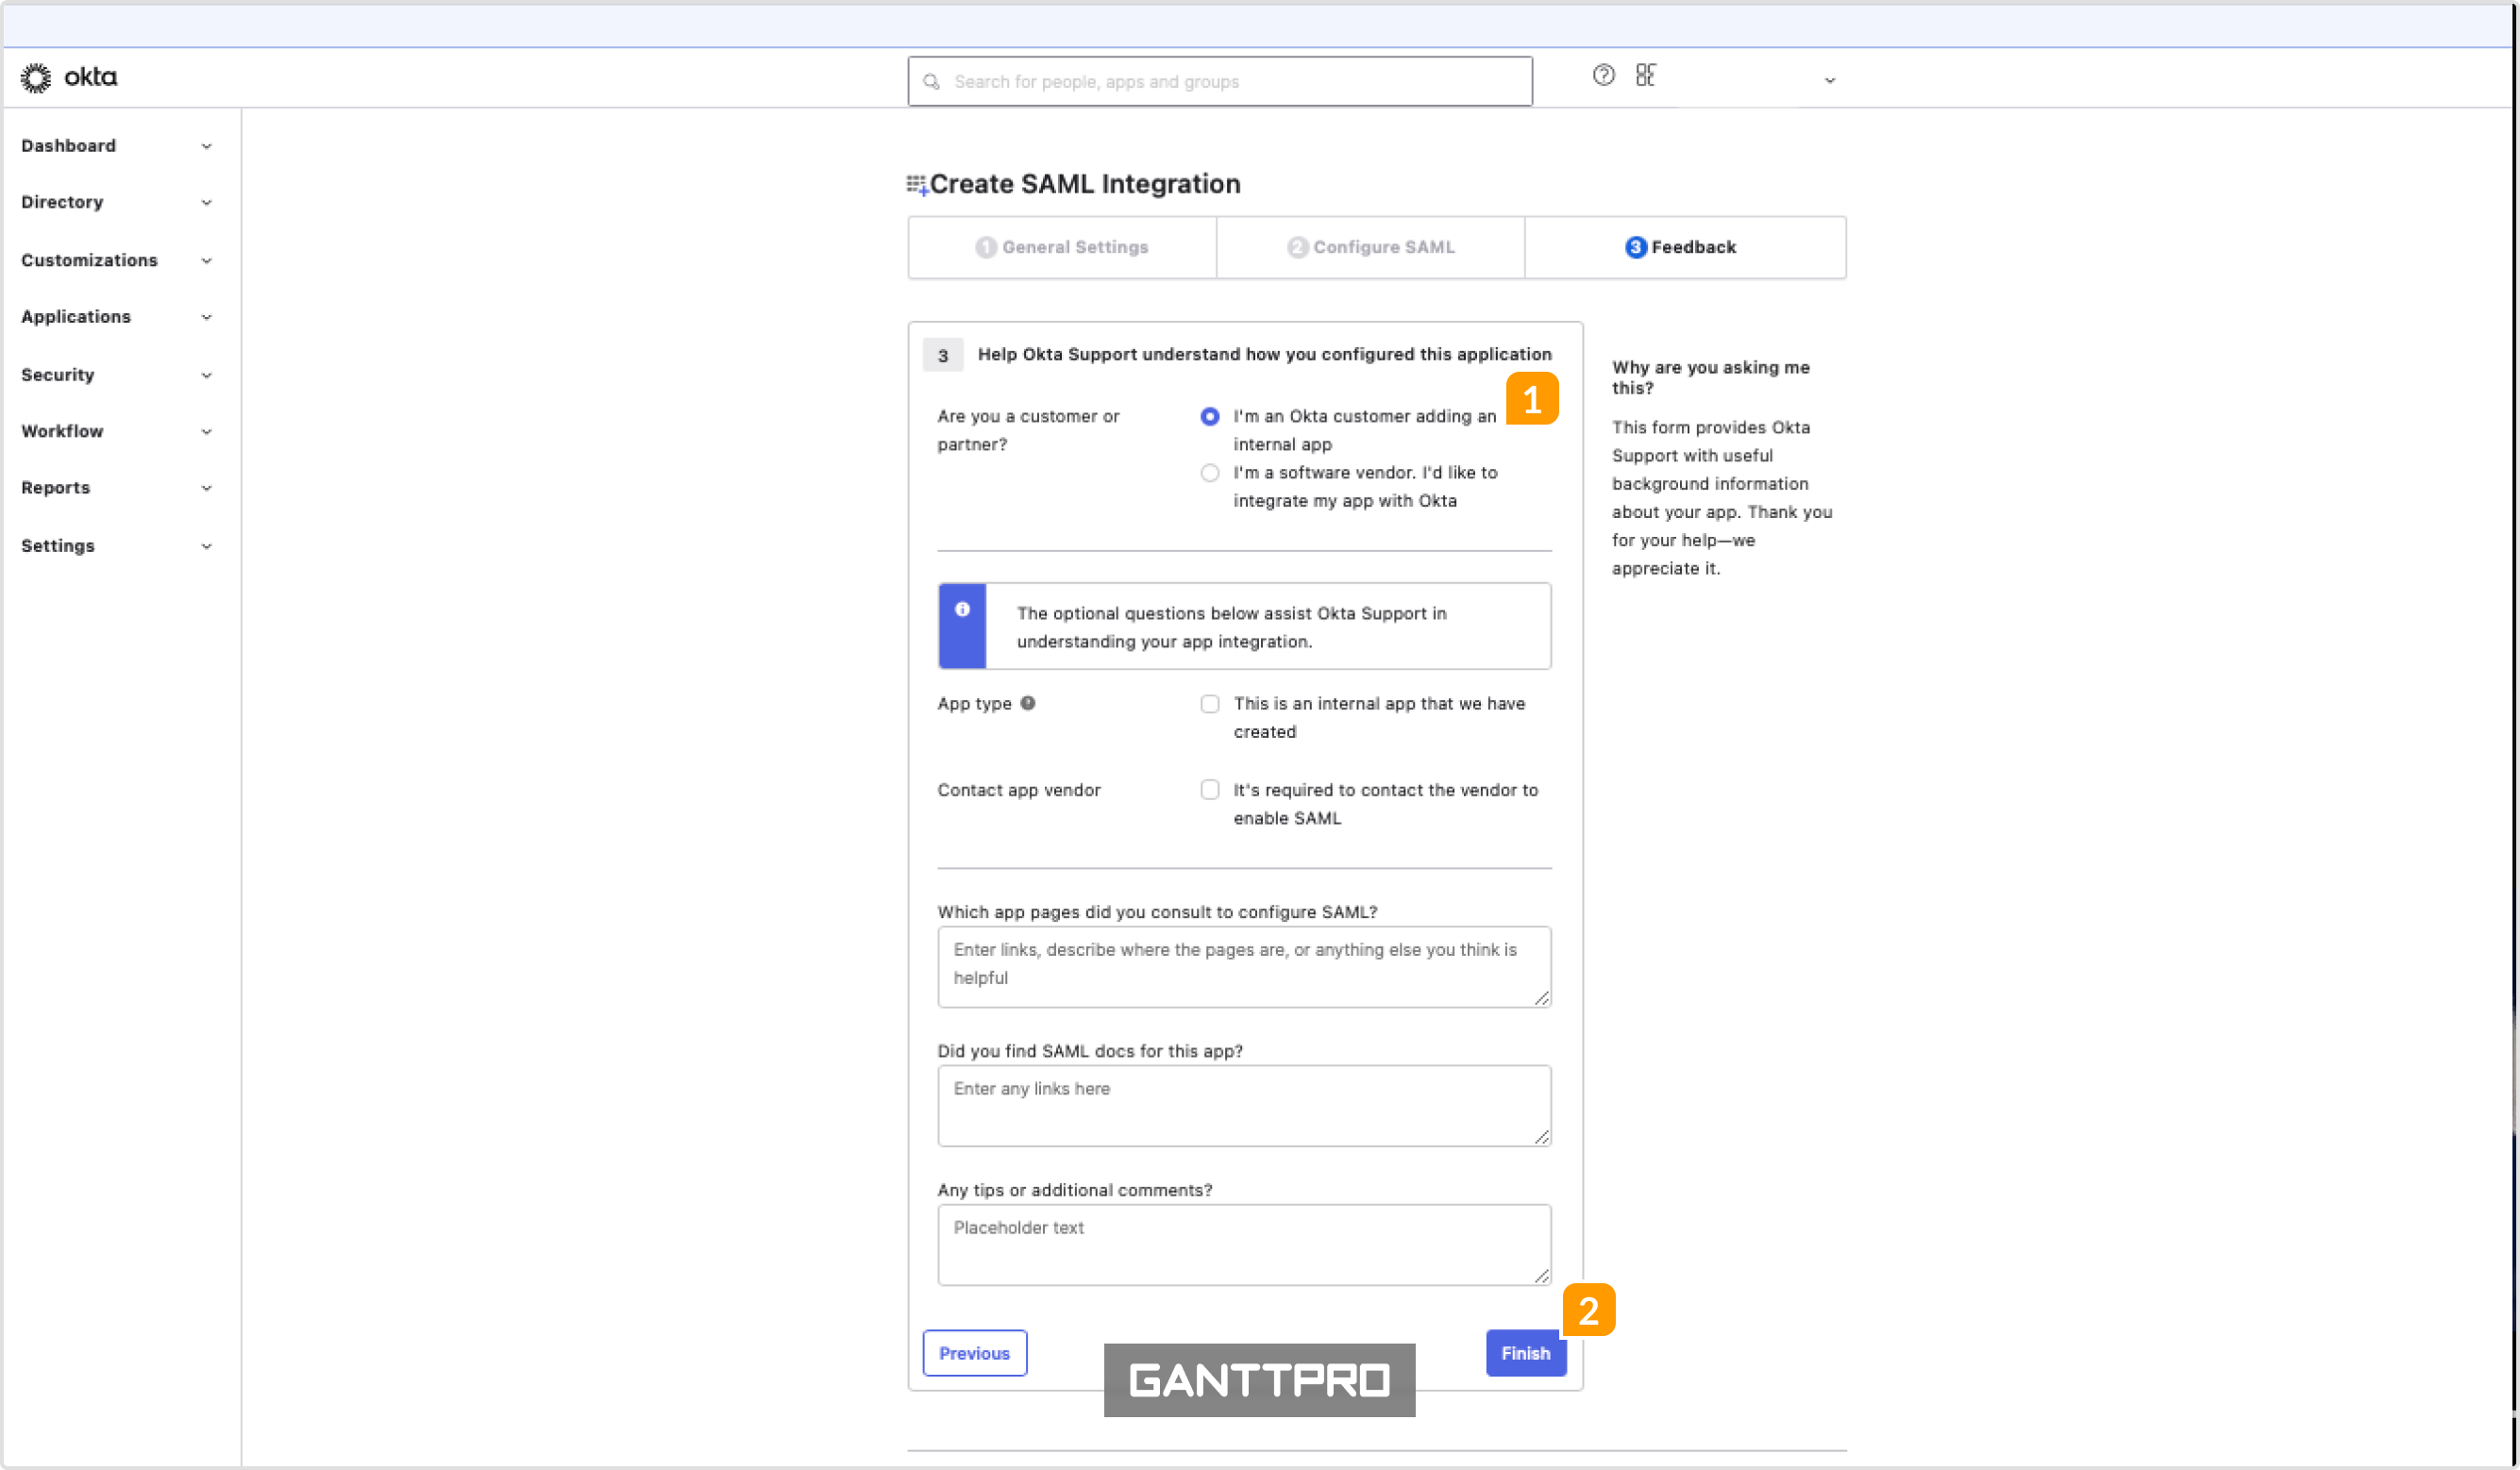Select "I'm an Okta customer" radio option
Image resolution: width=2520 pixels, height=1470 pixels.
[x=1210, y=417]
